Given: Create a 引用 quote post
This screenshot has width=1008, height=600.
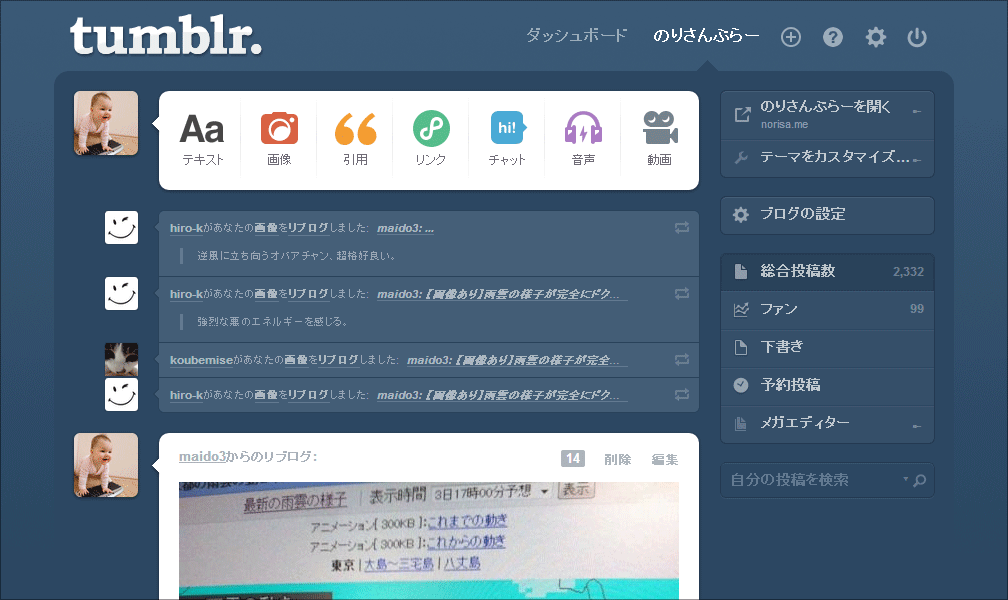Looking at the screenshot, I should point(355,140).
